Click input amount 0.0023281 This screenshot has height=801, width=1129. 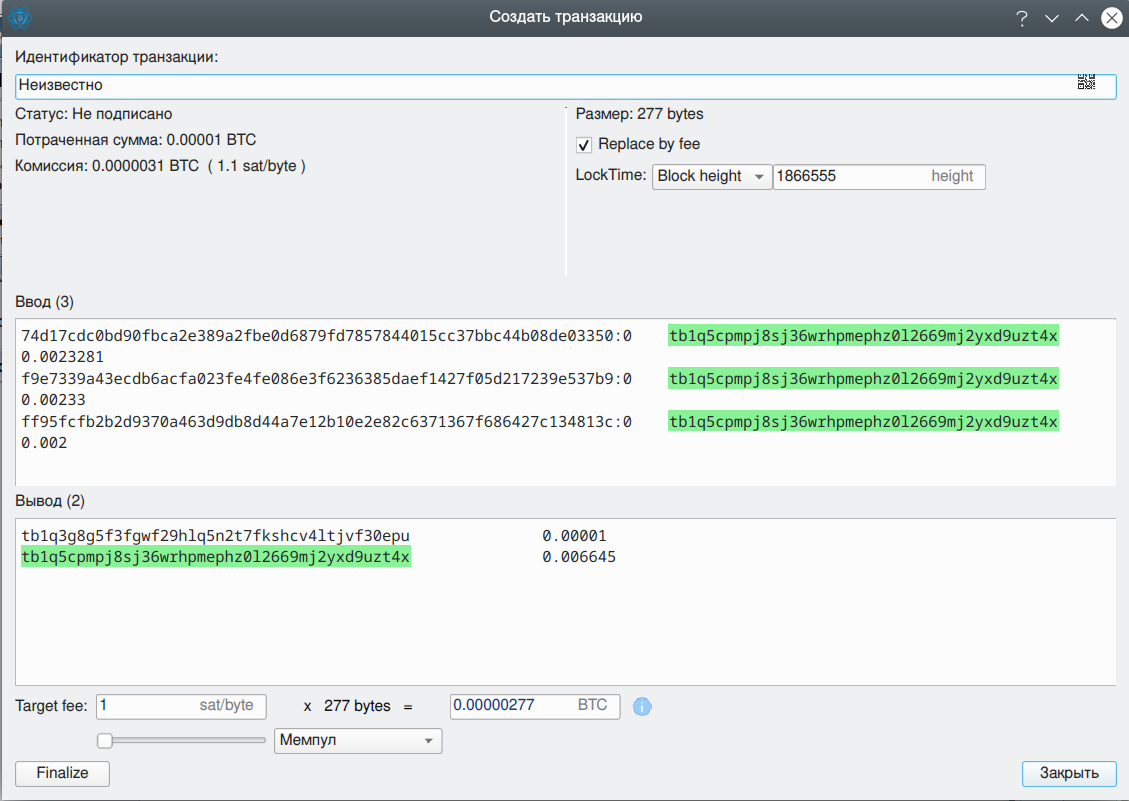coord(63,357)
